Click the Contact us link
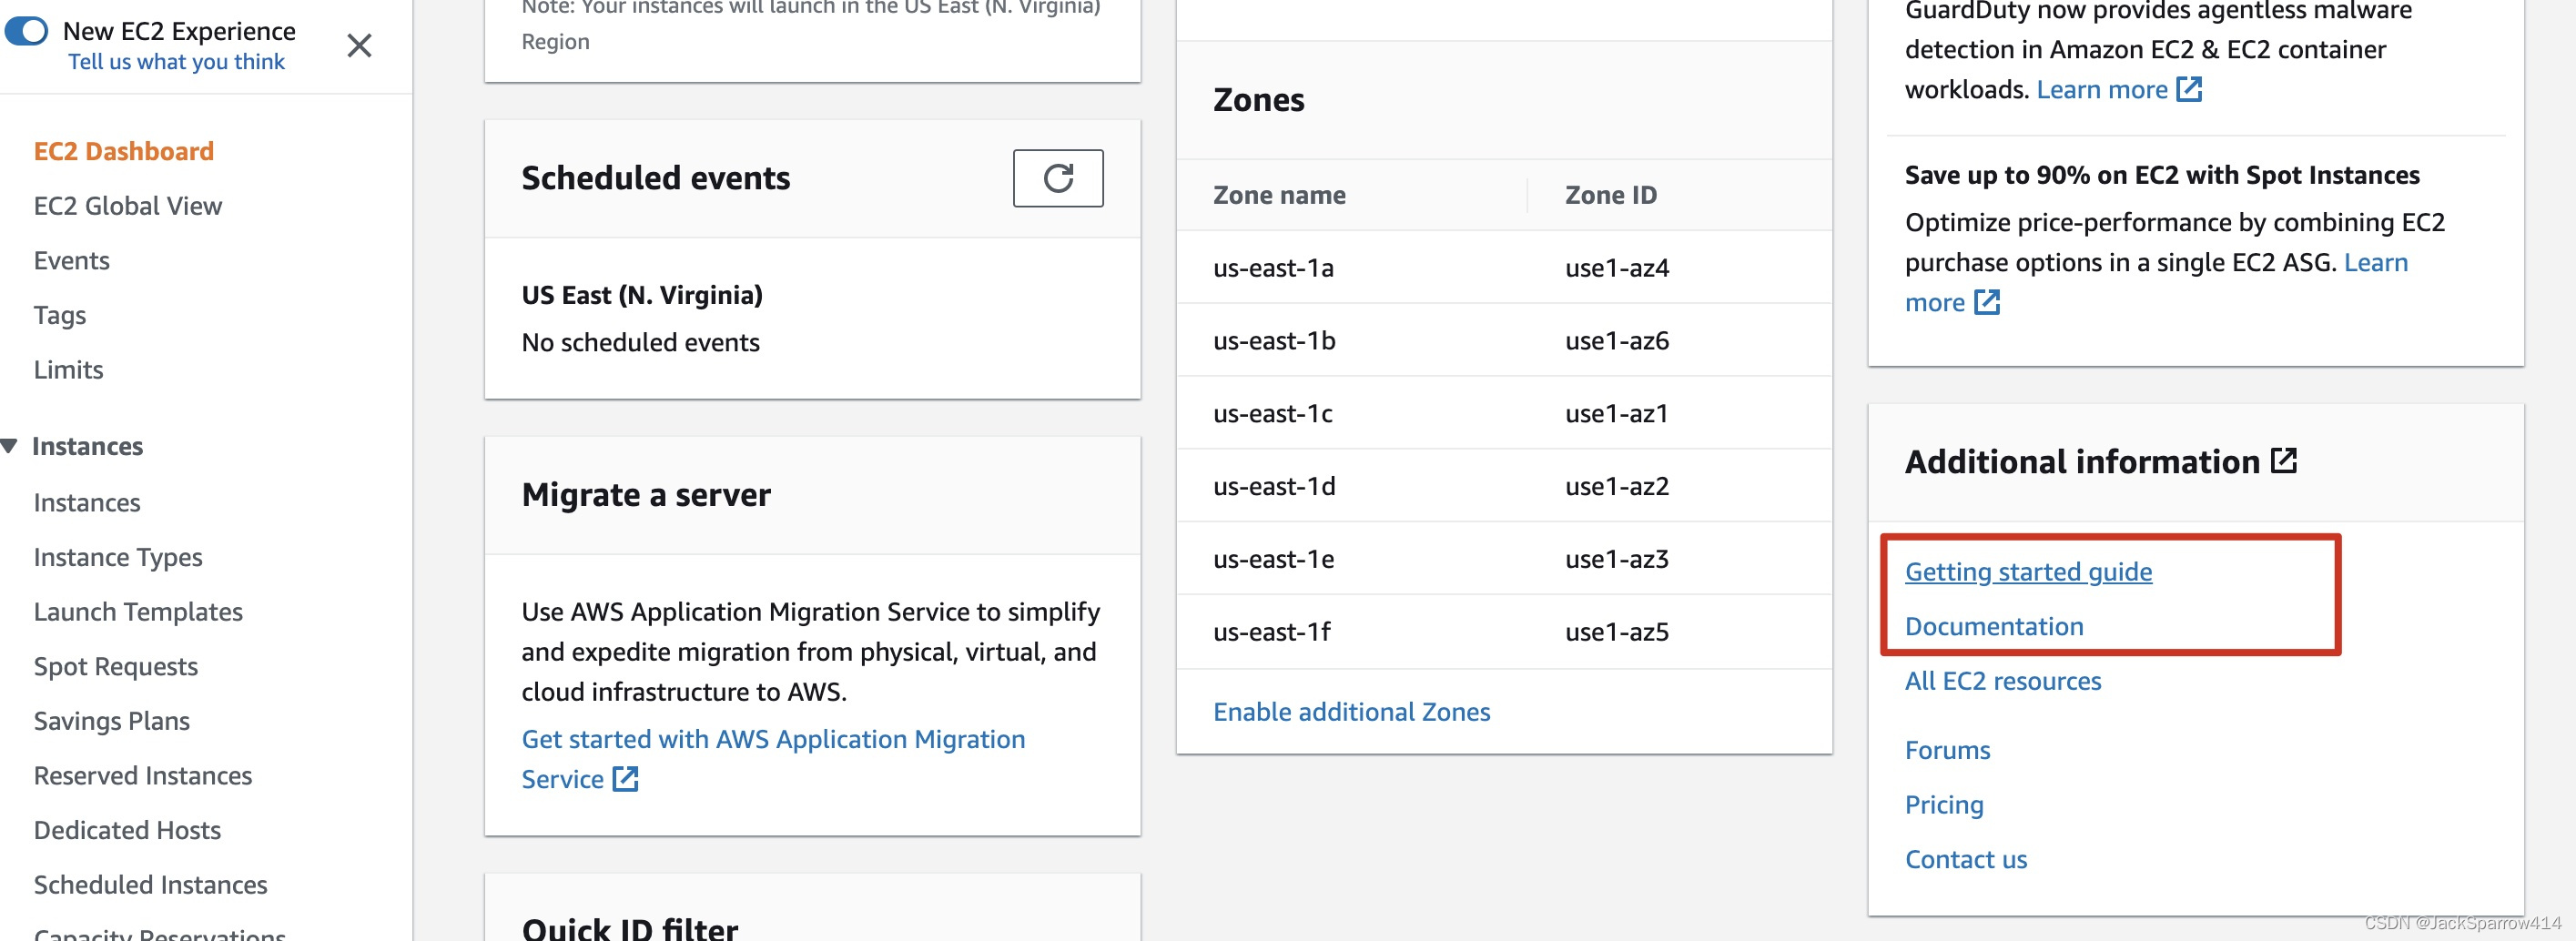2576x941 pixels. [1965, 860]
